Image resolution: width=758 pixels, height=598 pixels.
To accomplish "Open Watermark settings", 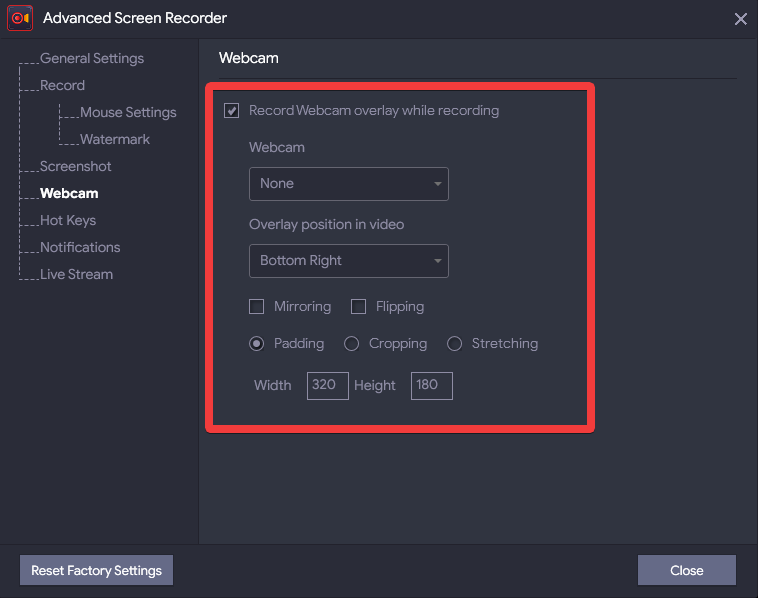I will point(115,139).
